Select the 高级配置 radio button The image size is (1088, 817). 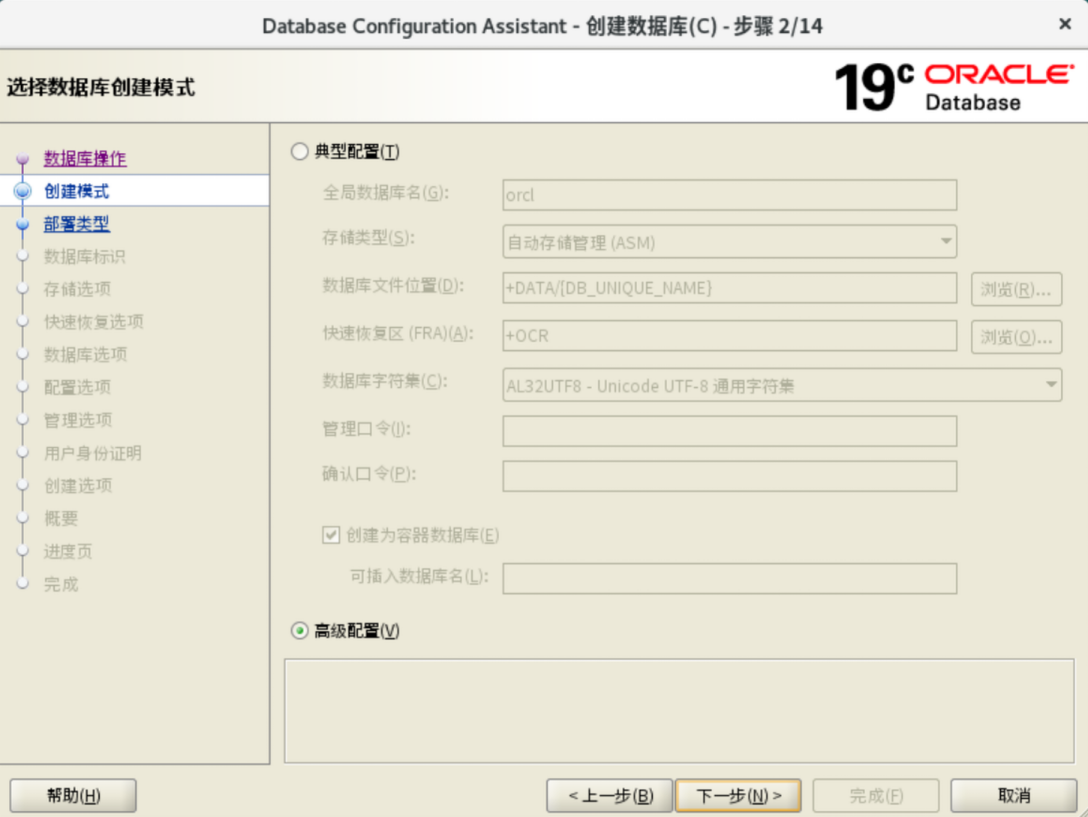click(x=299, y=631)
